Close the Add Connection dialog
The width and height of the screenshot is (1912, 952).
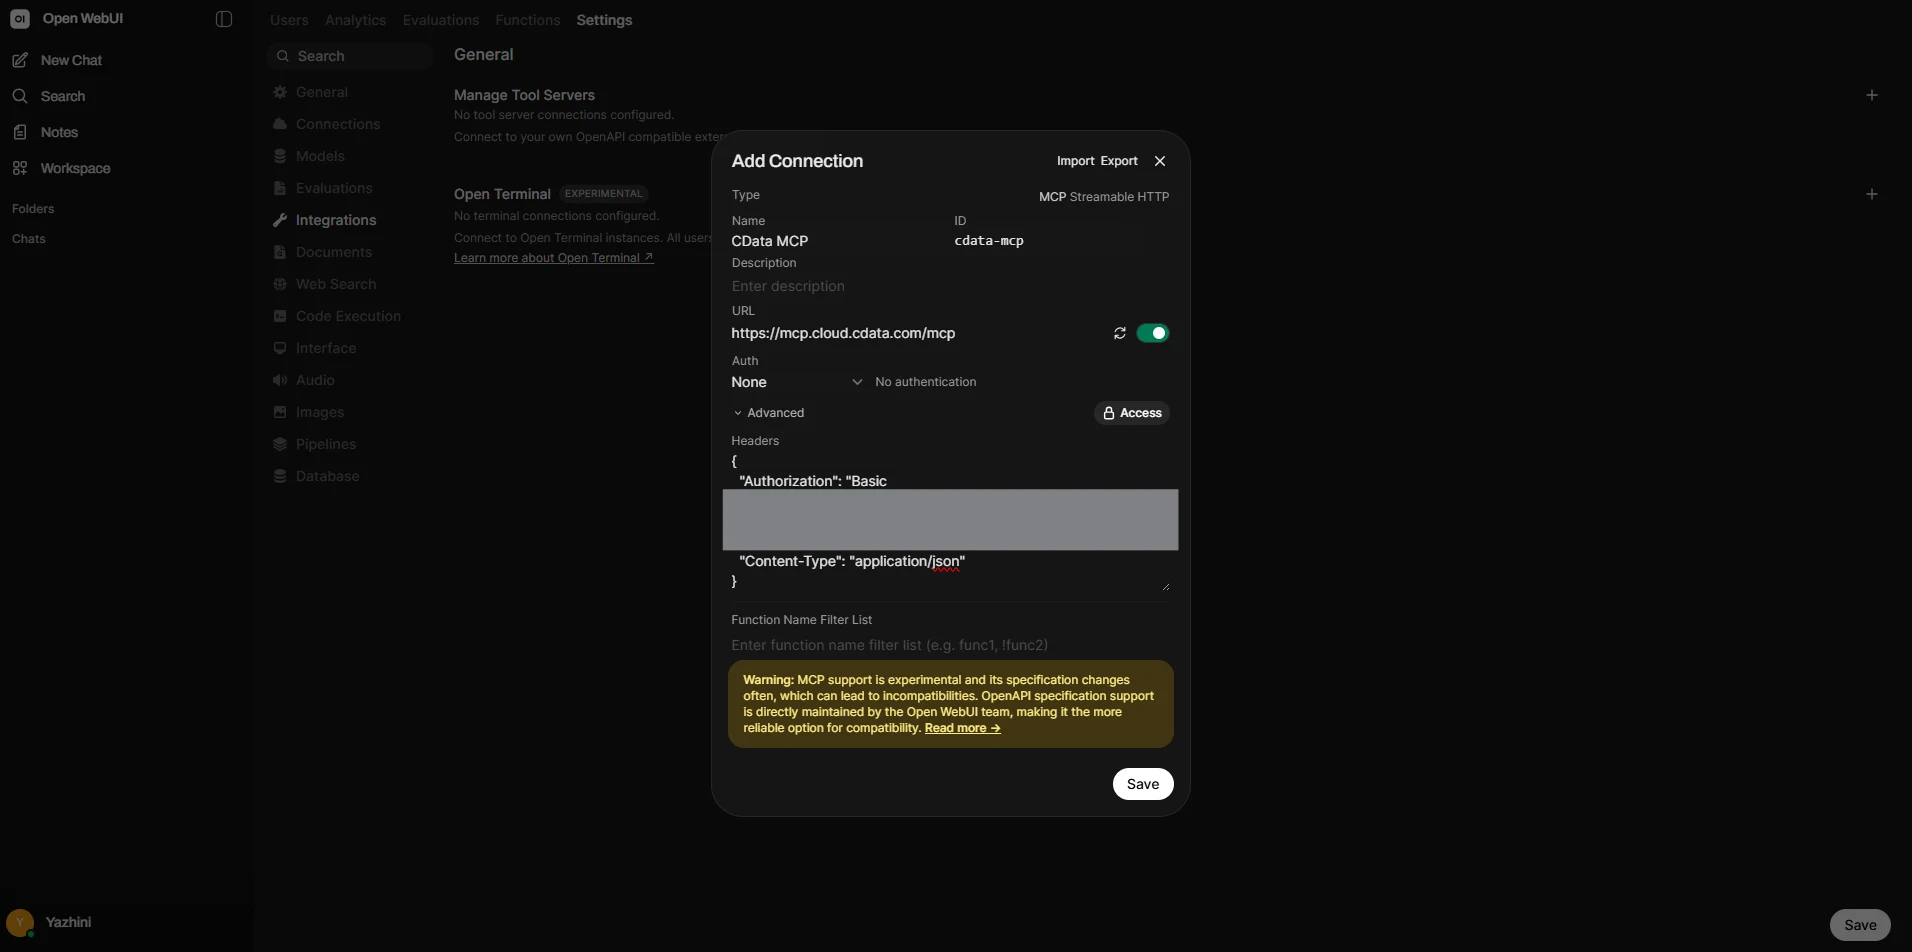(x=1160, y=161)
